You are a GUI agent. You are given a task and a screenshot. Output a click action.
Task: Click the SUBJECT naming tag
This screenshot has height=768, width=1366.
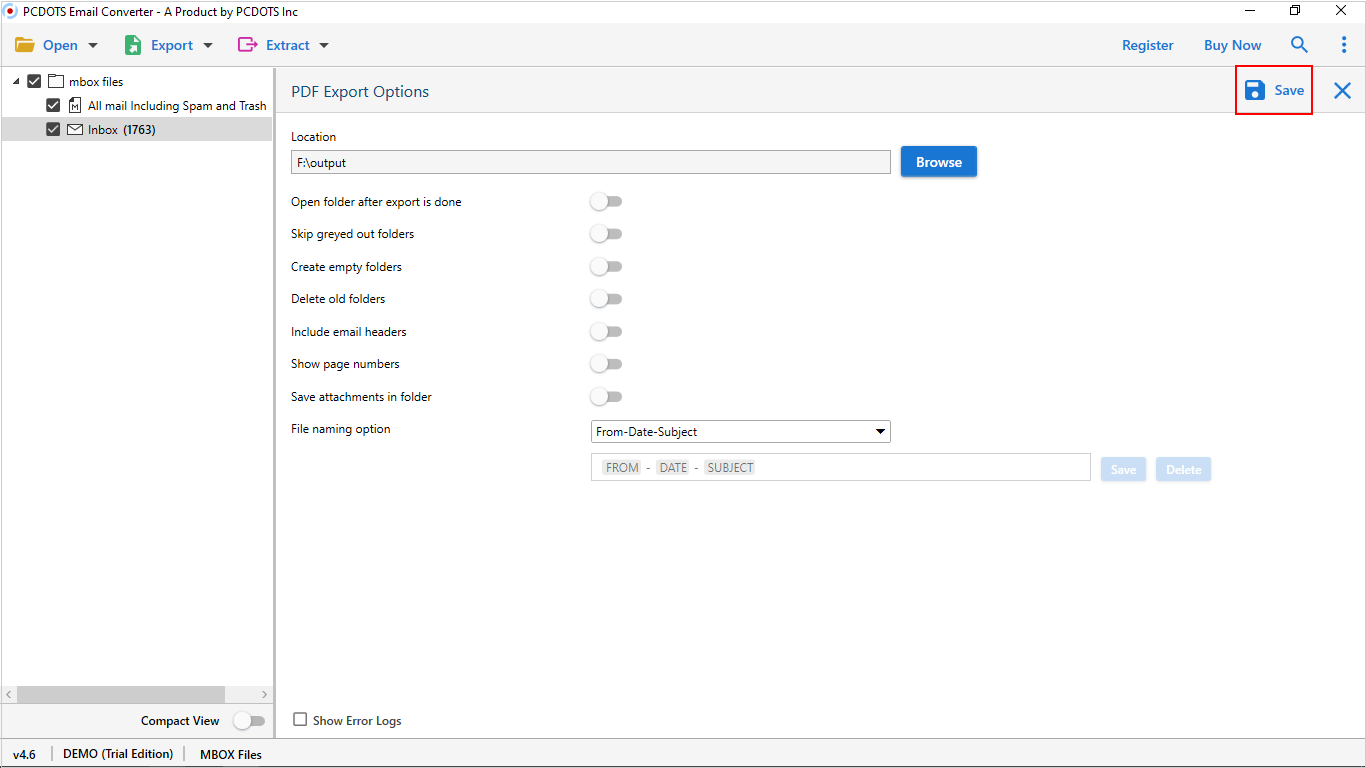pos(730,468)
